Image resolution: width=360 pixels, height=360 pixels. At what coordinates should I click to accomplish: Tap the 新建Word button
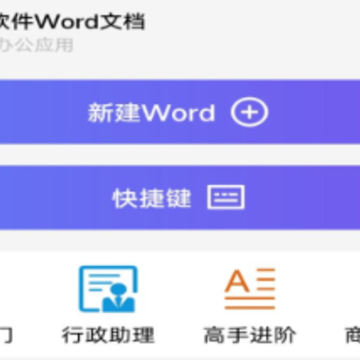pos(180,112)
